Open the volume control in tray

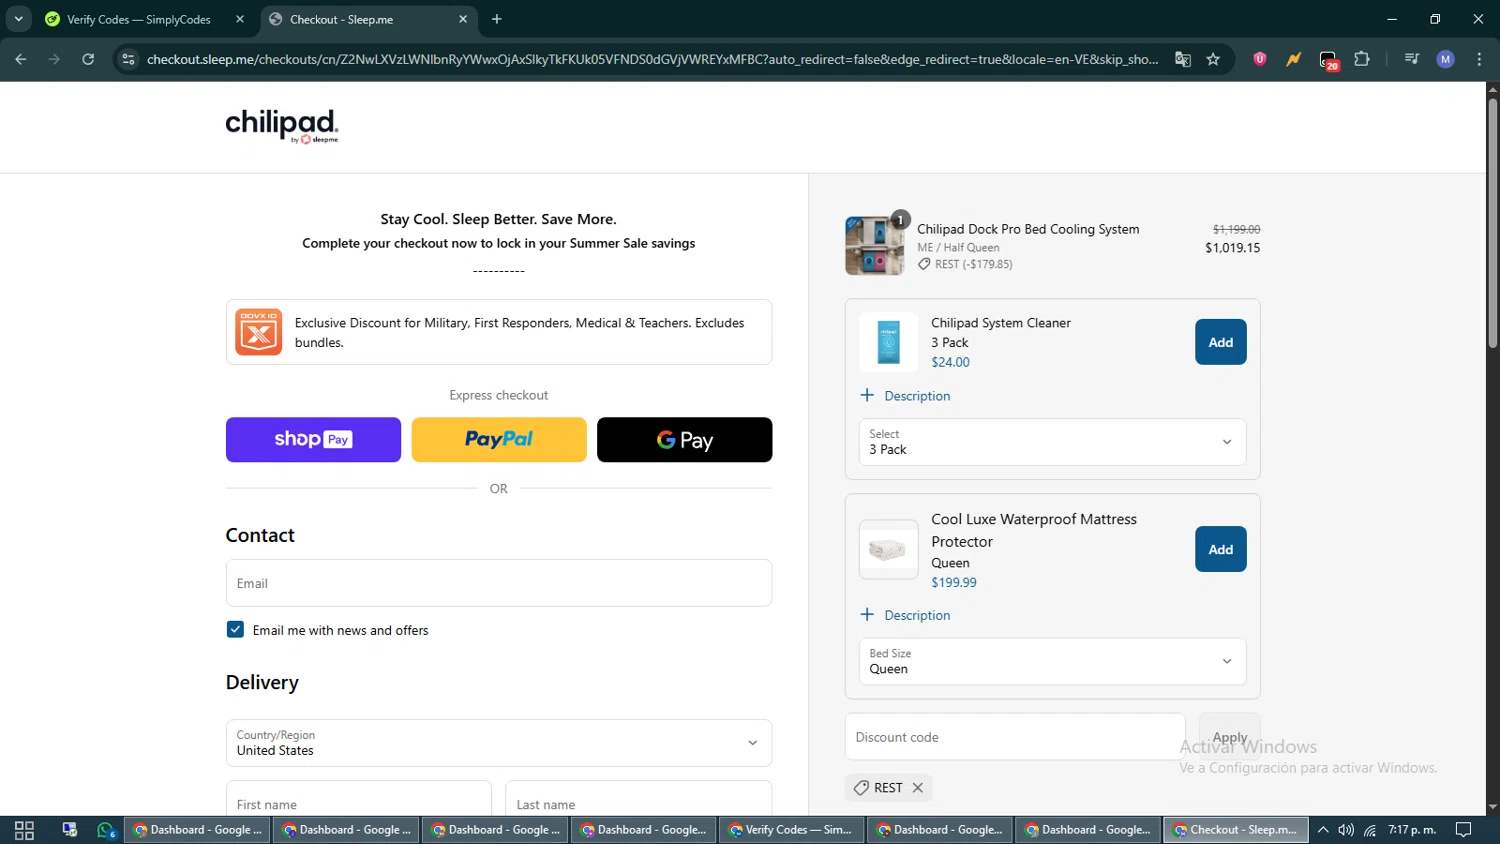click(x=1346, y=830)
